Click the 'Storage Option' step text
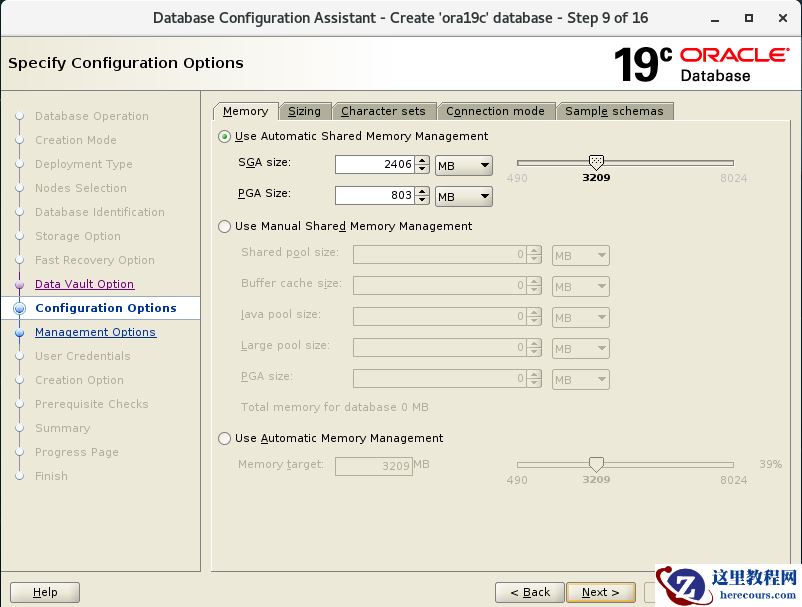The height and width of the screenshot is (607, 802). [x=78, y=236]
